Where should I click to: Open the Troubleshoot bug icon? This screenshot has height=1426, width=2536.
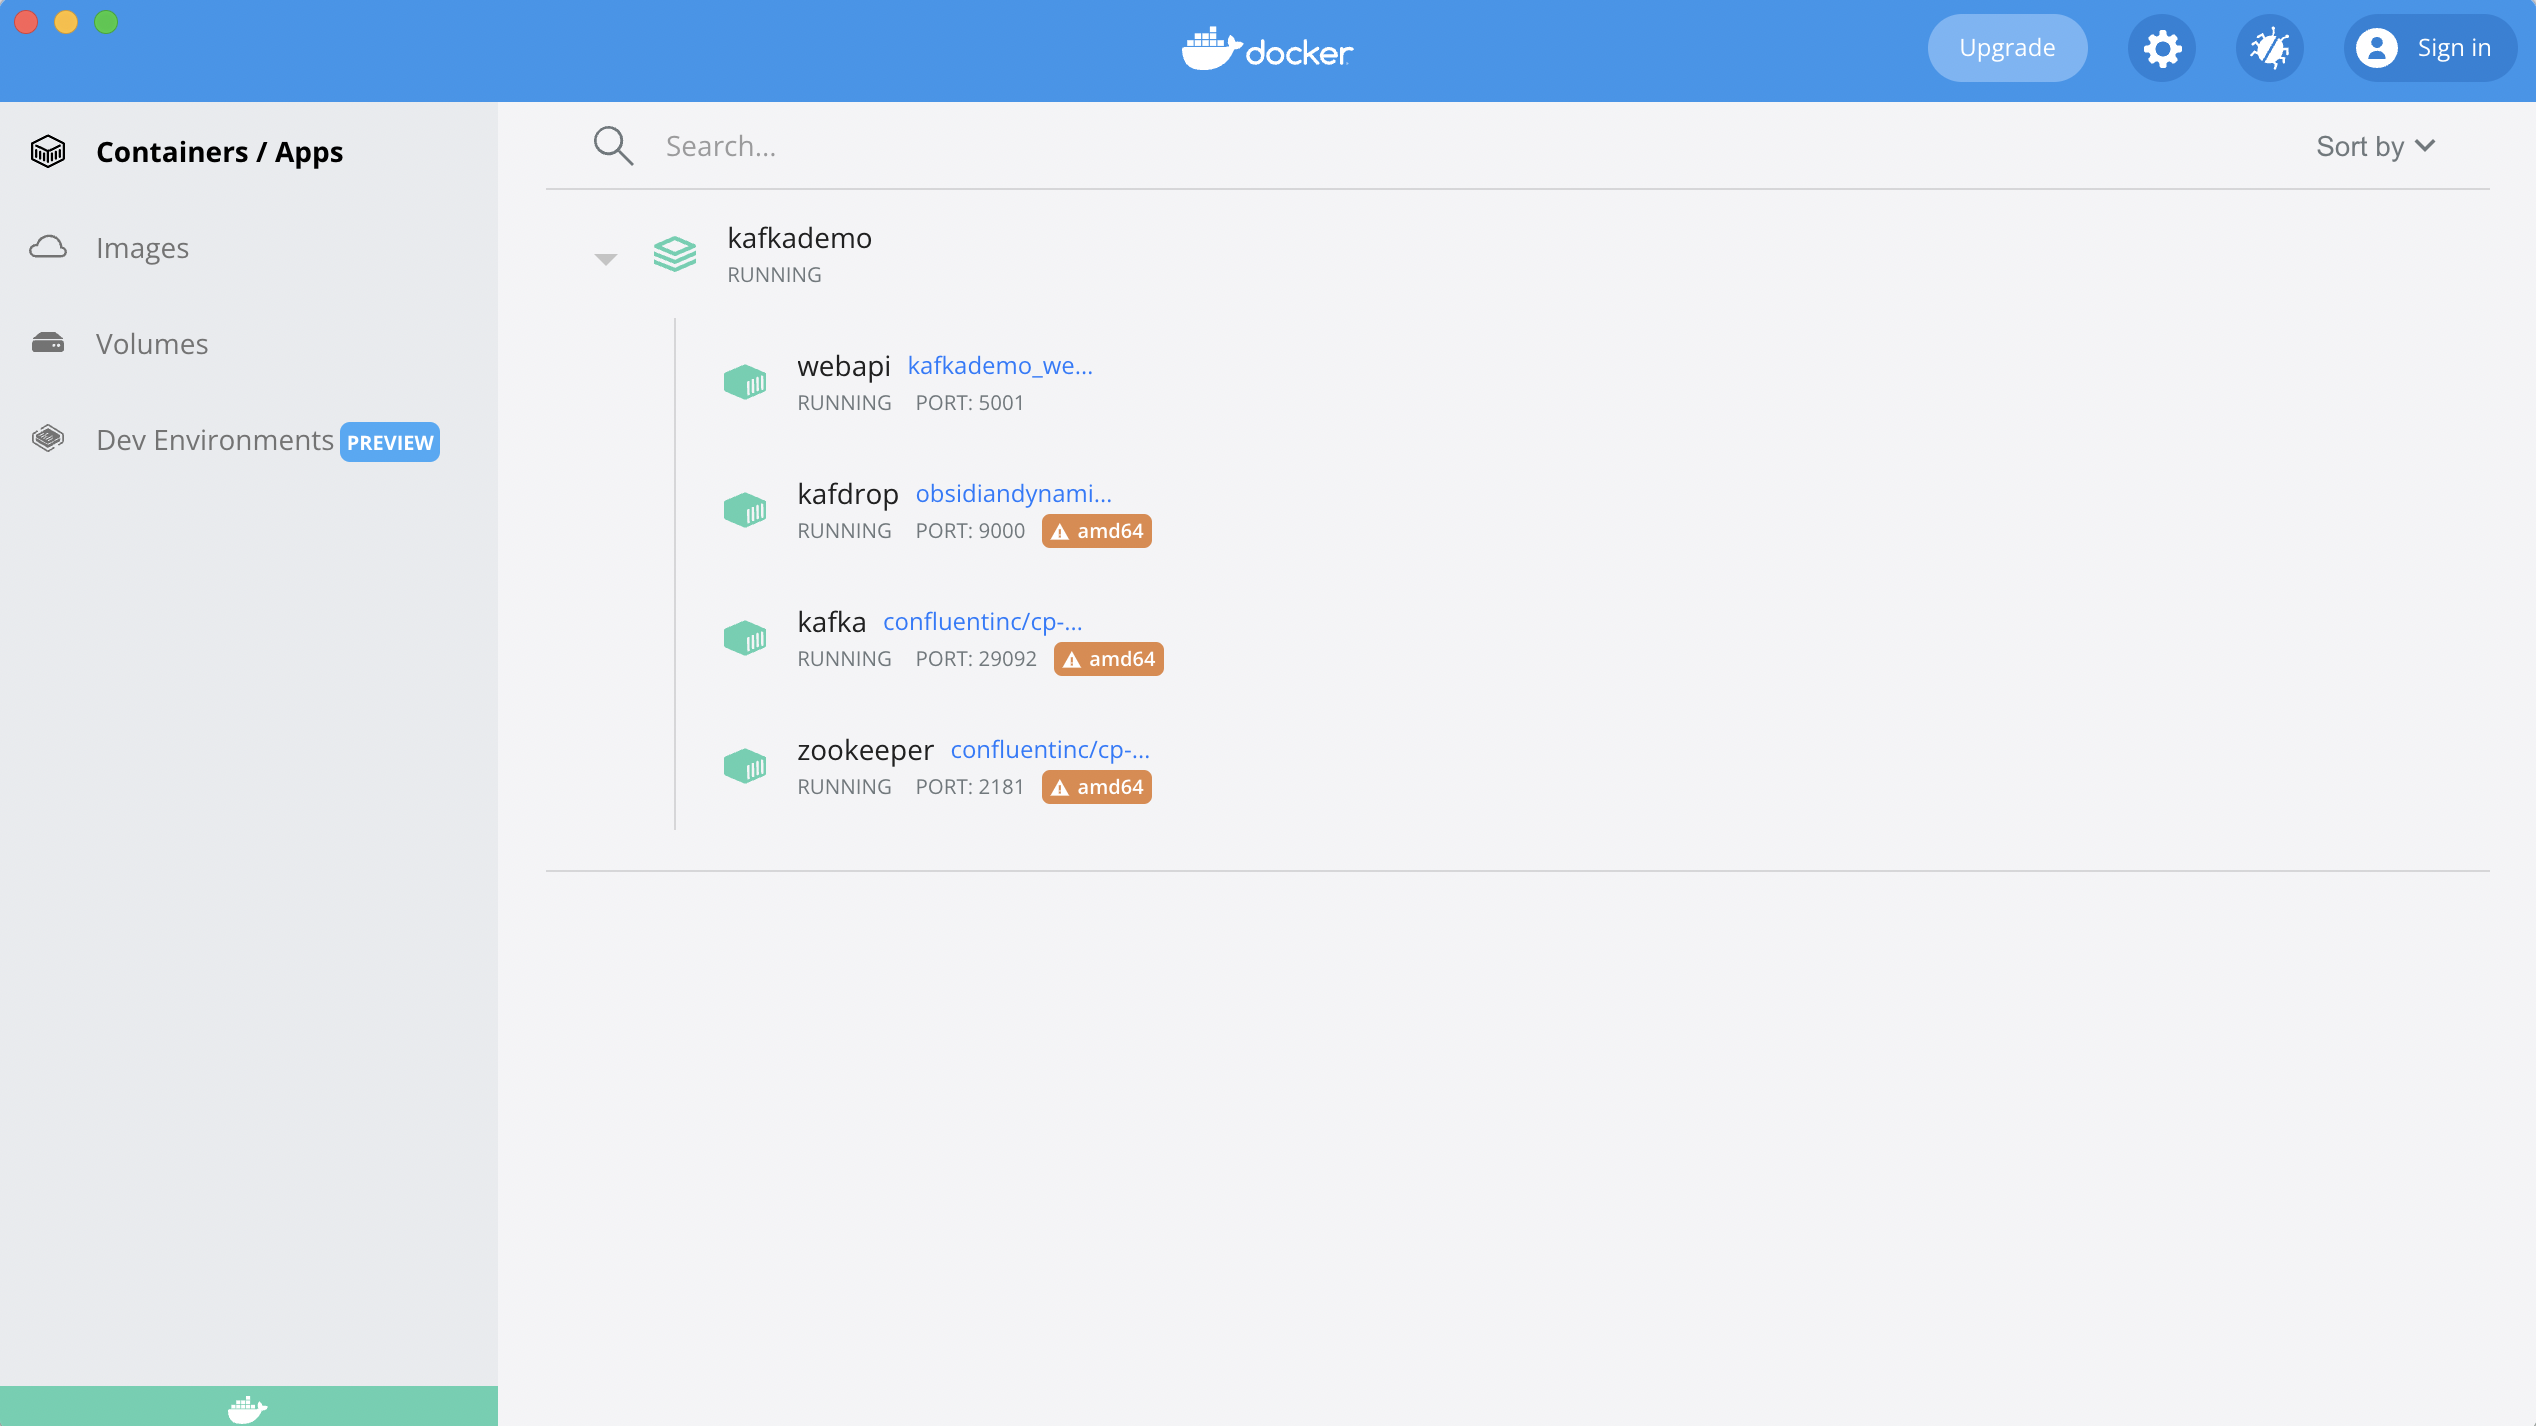[2269, 48]
